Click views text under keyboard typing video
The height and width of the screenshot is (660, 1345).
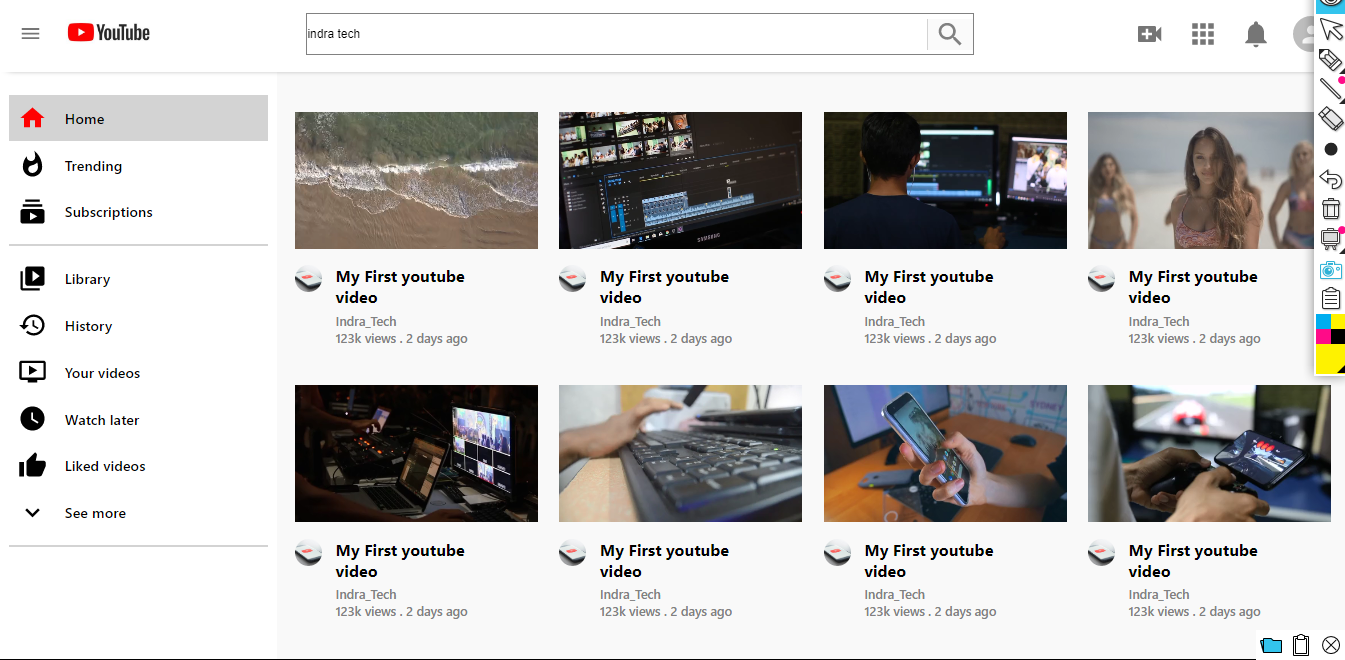(666, 612)
